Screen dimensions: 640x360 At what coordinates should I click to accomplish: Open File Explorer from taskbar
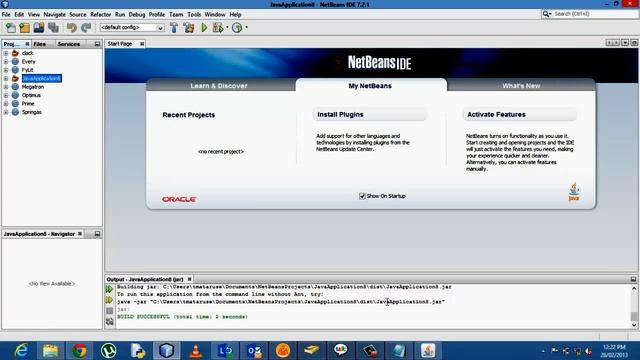point(50,351)
